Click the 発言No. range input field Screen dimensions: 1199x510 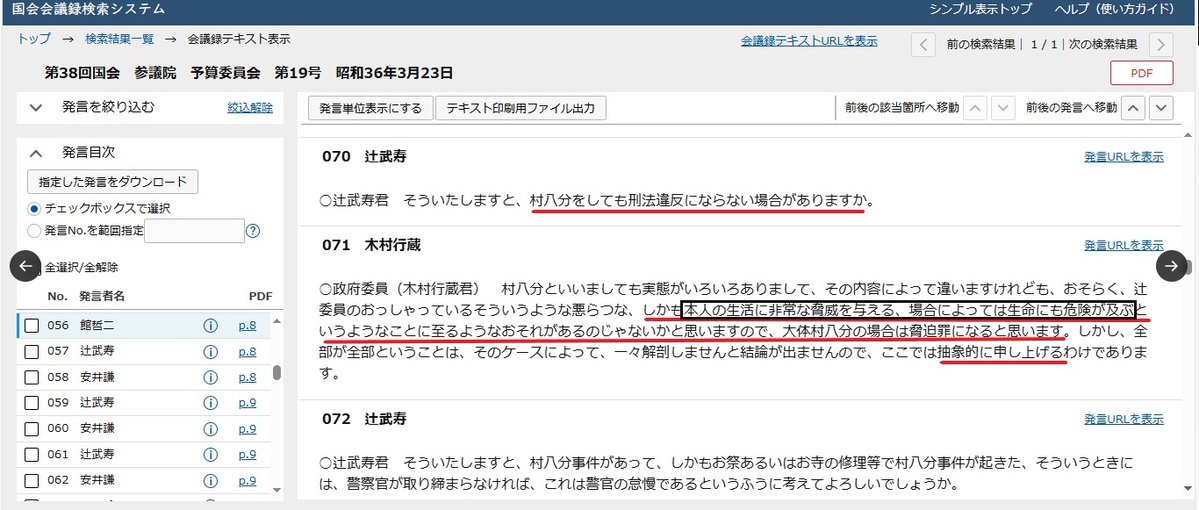194,231
